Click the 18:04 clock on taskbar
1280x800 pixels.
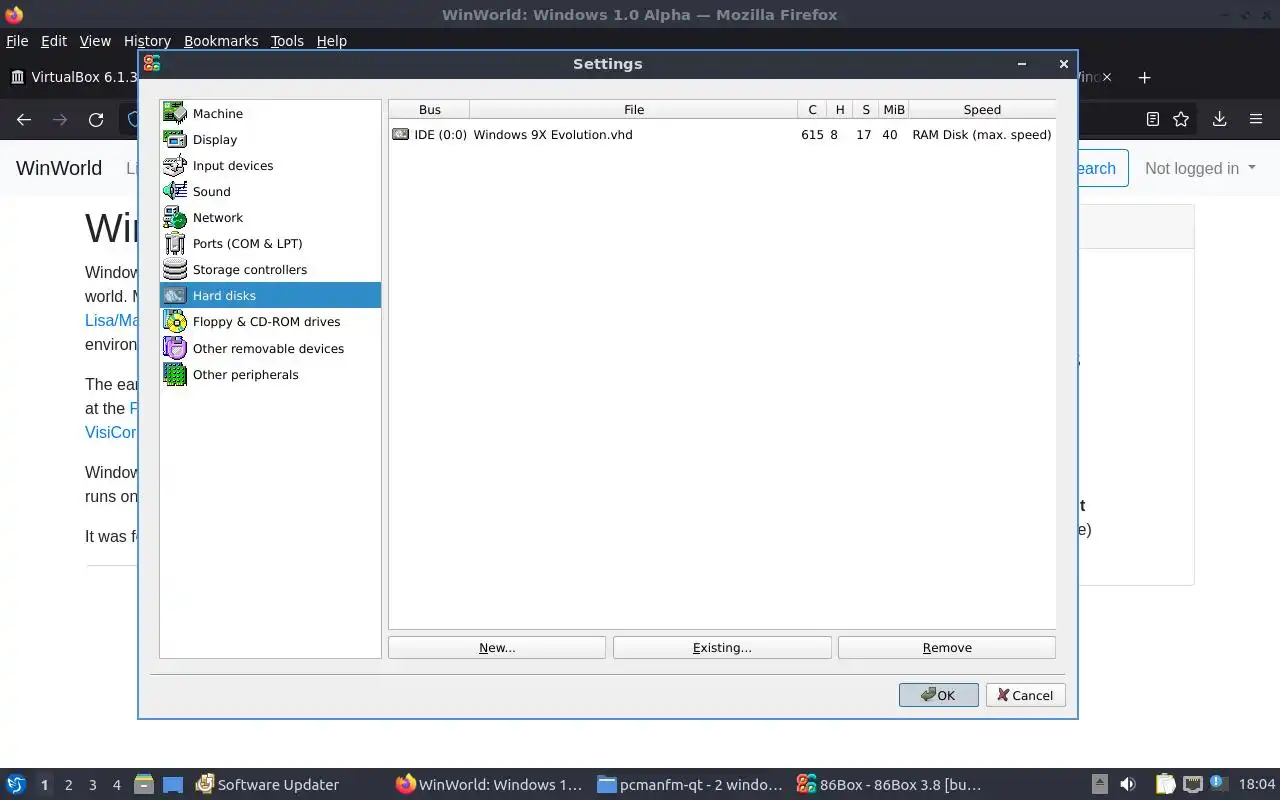point(1257,785)
